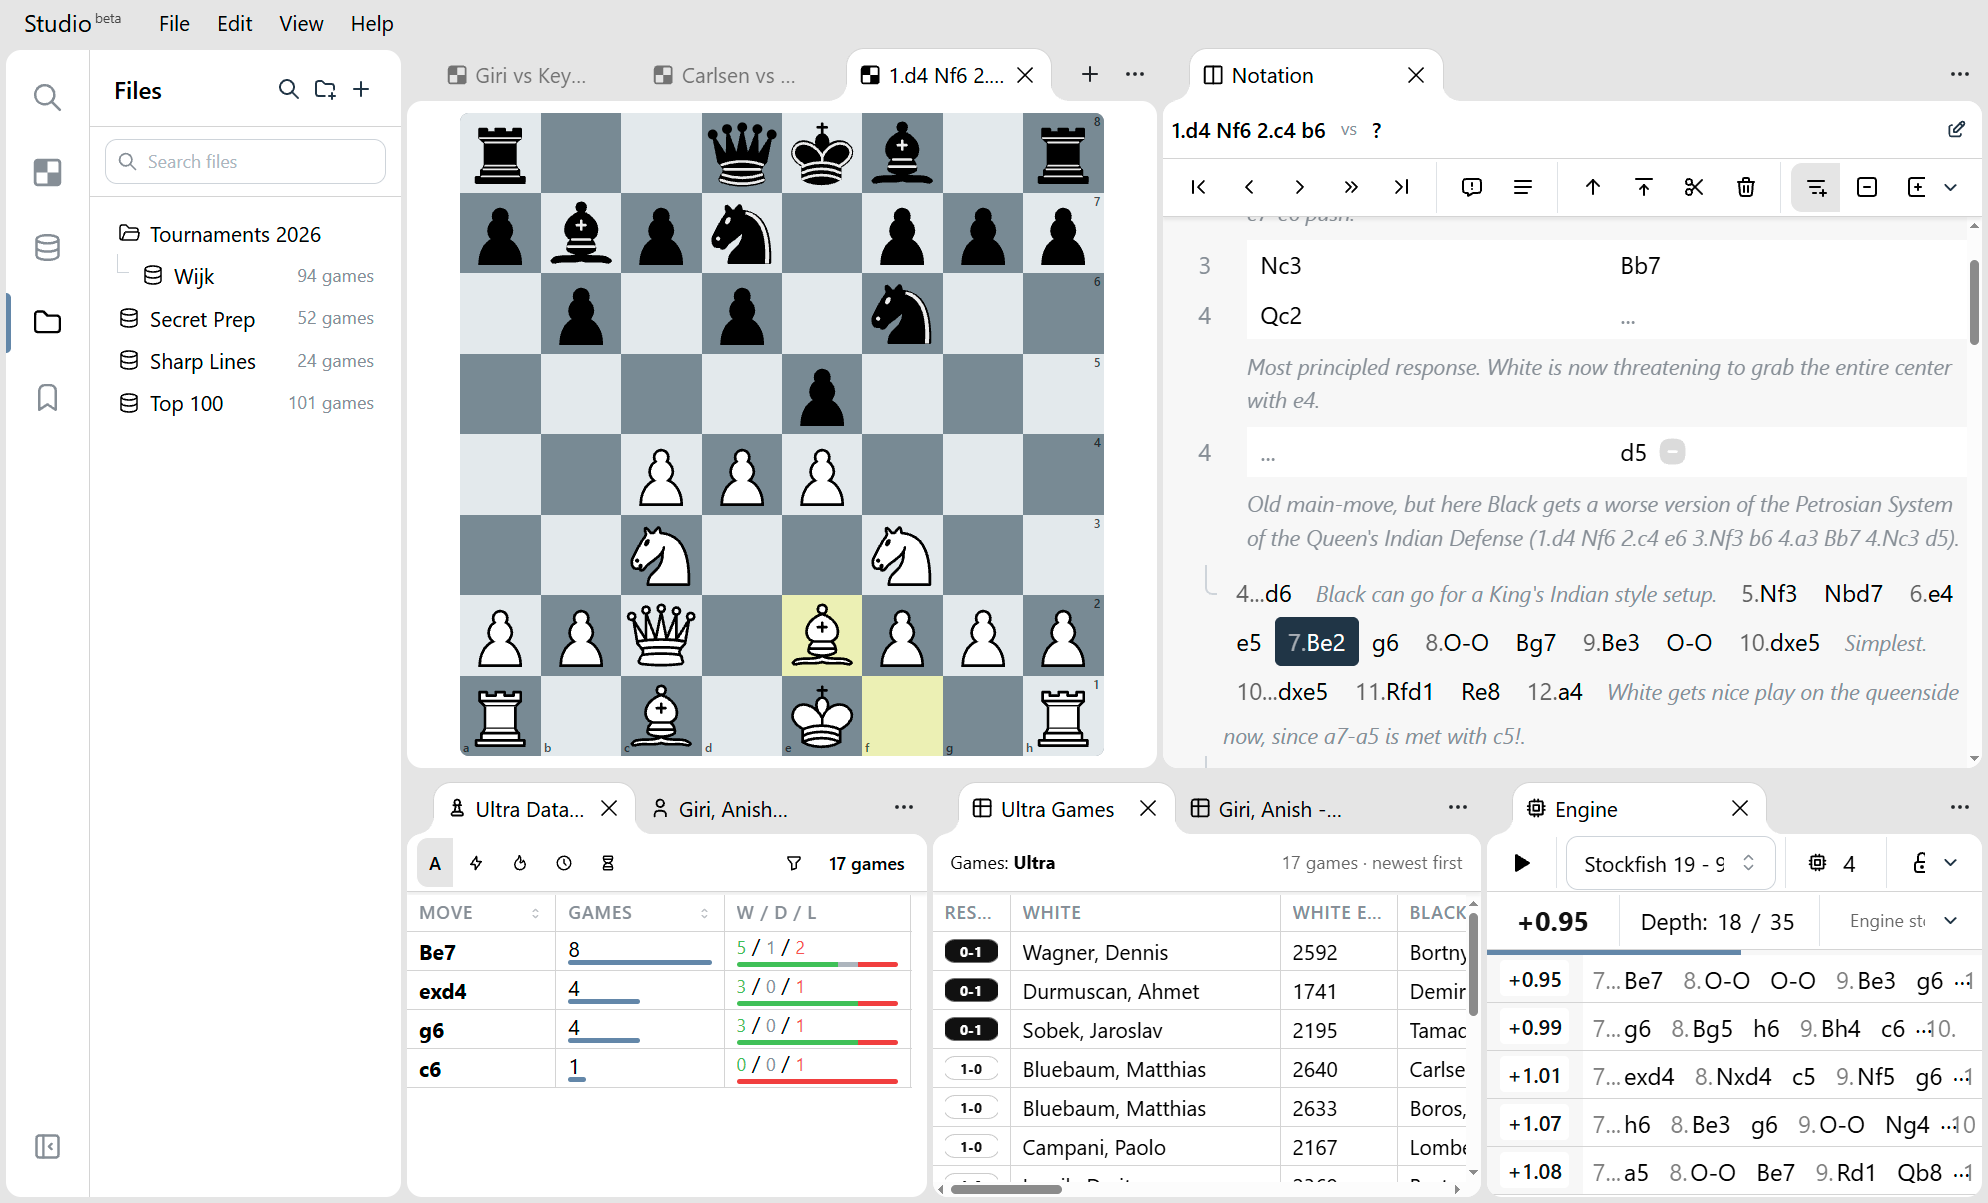Open the database sidebar icon

47,247
